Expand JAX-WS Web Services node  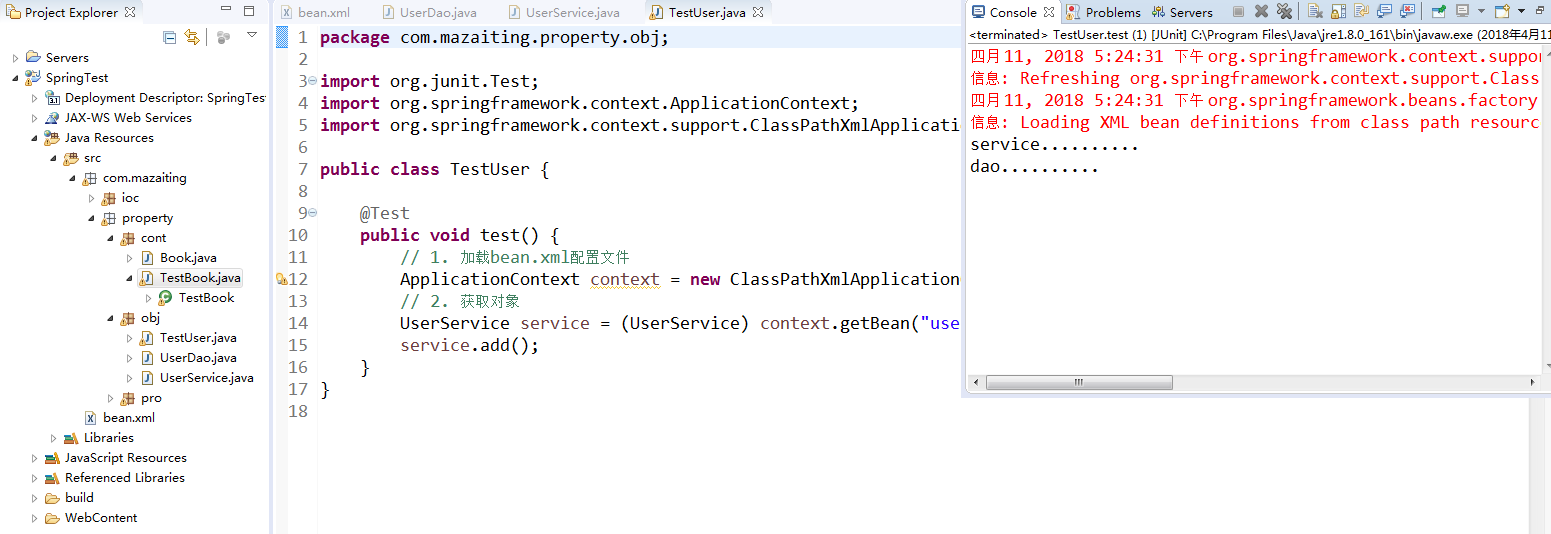34,118
